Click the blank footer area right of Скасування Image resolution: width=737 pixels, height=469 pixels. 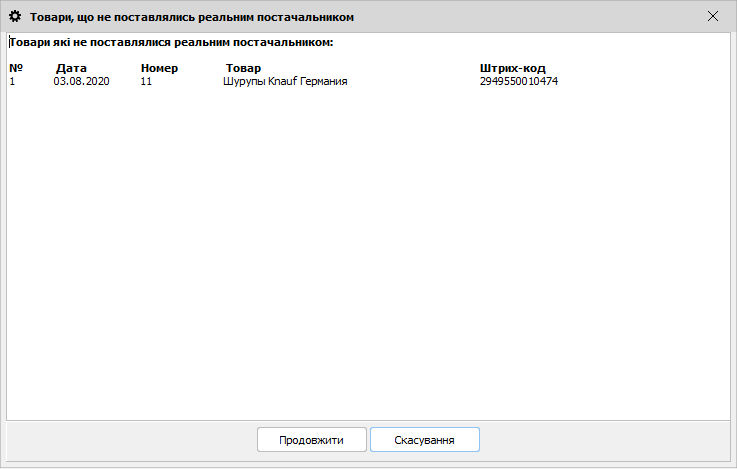600,440
